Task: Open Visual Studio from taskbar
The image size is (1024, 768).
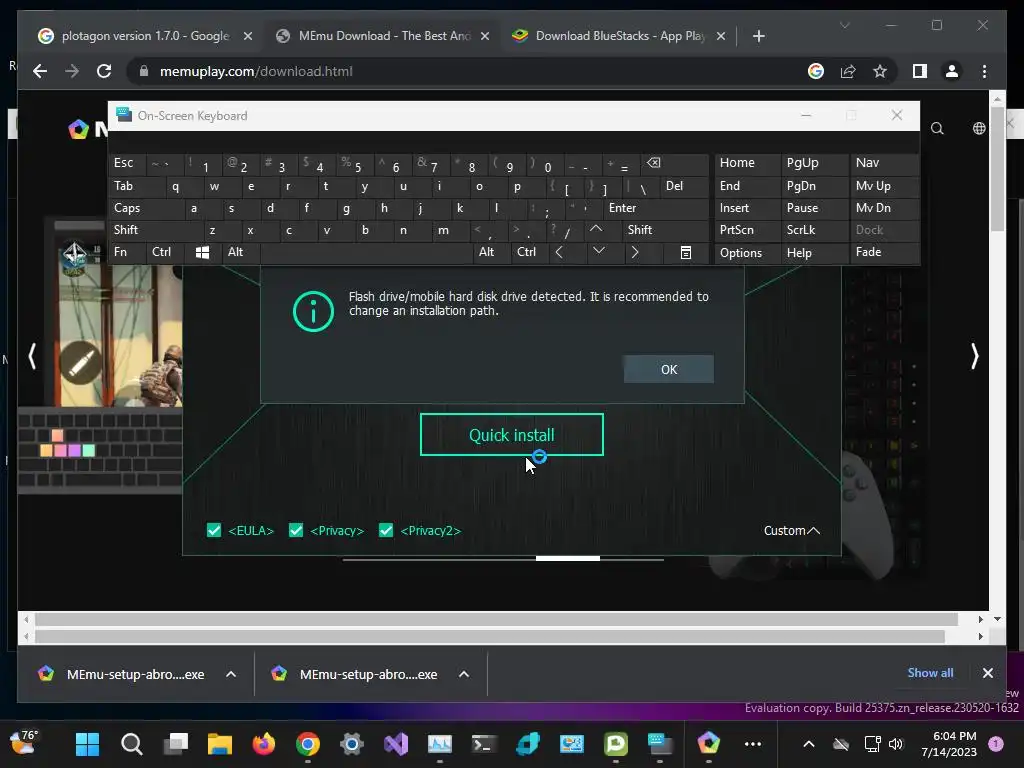Action: 396,743
